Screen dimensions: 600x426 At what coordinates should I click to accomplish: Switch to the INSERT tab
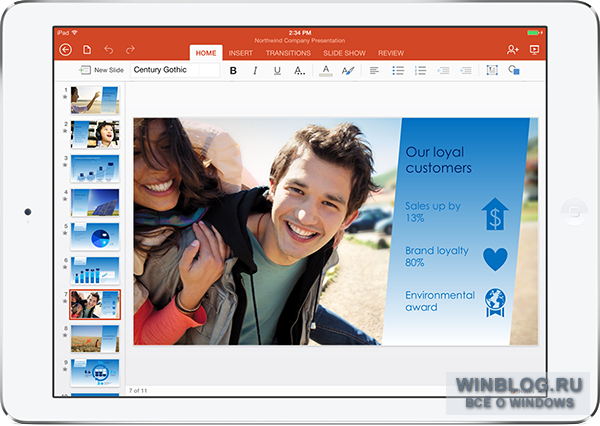point(241,53)
